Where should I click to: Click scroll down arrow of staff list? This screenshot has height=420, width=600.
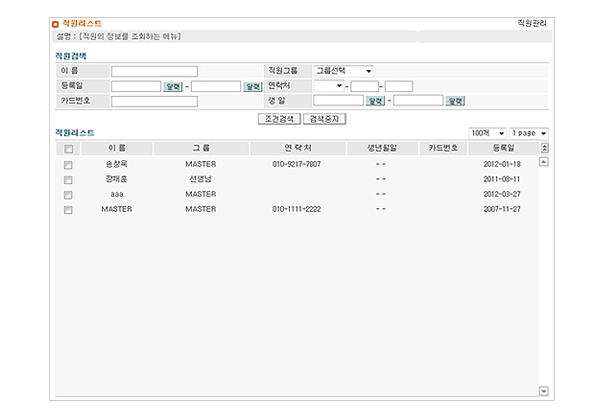(544, 391)
